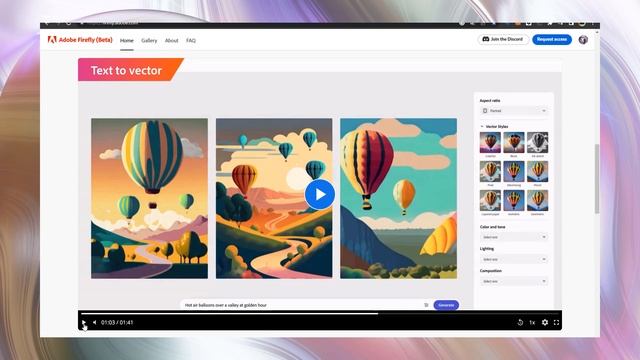
Task: Open the Aspect ratio dropdown
Action: (x=514, y=111)
